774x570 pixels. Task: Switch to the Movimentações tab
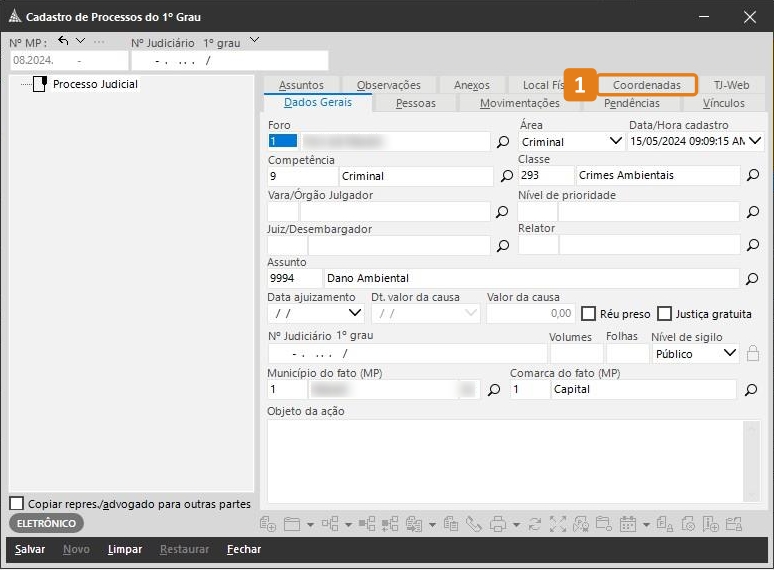tap(520, 103)
